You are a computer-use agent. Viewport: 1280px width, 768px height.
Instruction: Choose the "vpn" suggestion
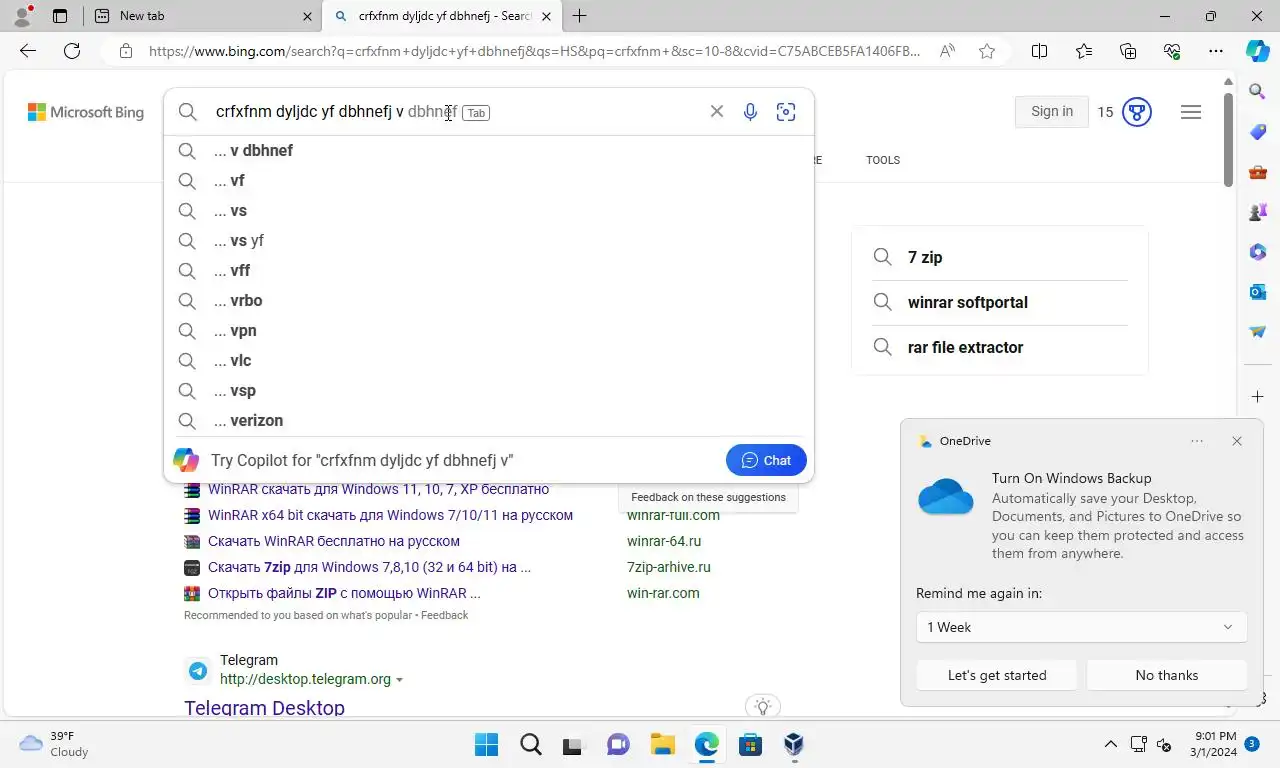tap(488, 331)
